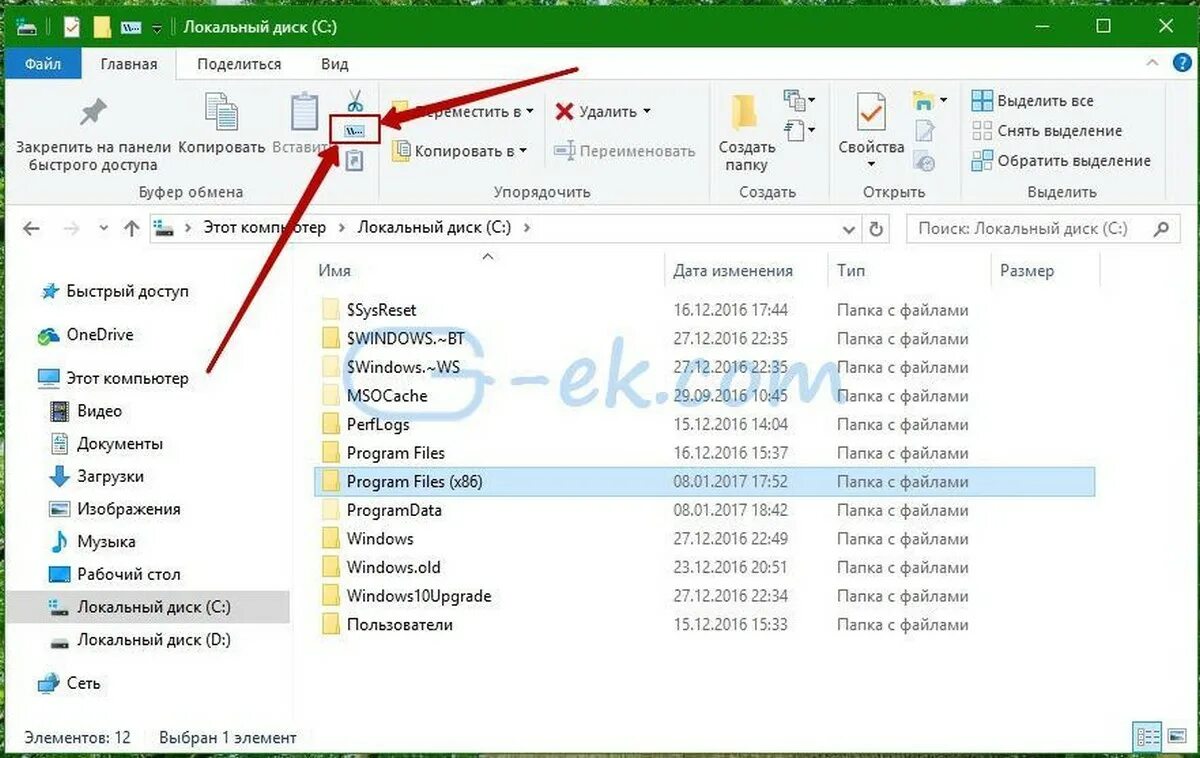1200x758 pixels.
Task: Click the search magnifier icon
Action: point(1161,228)
